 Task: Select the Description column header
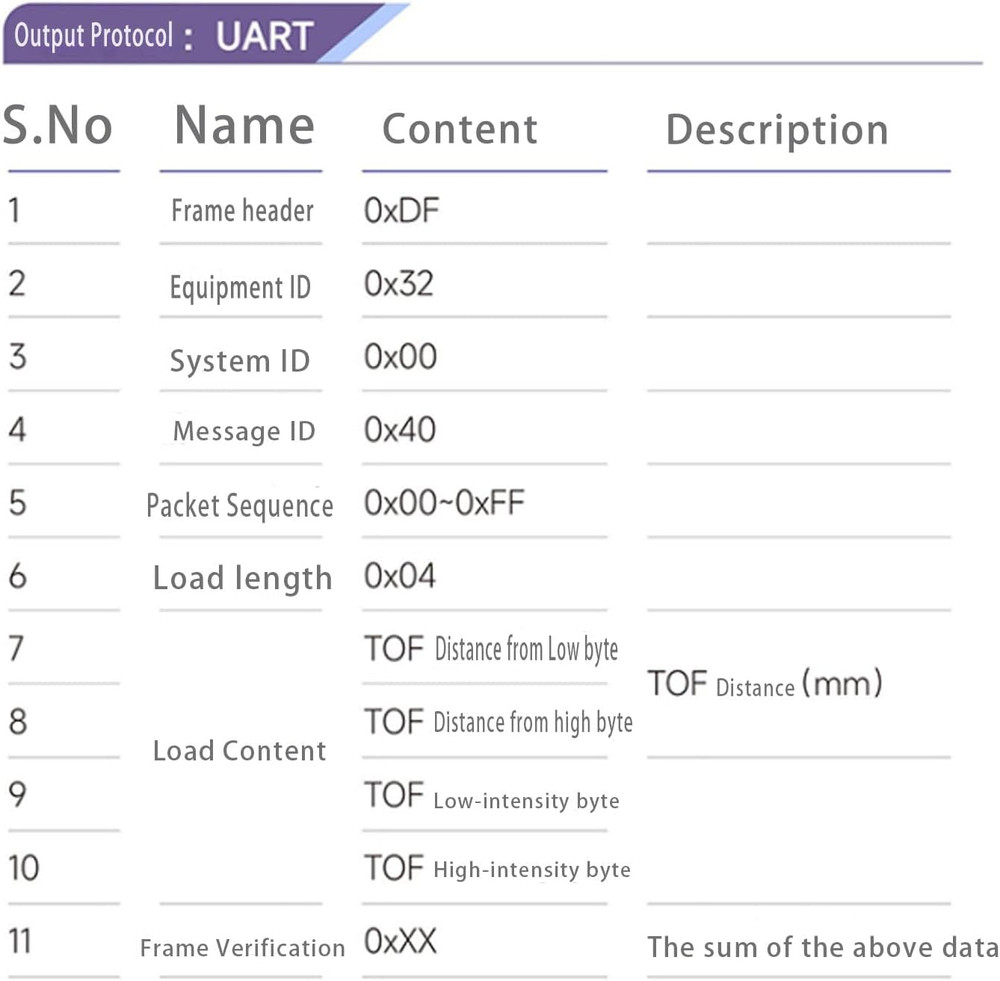click(x=777, y=130)
